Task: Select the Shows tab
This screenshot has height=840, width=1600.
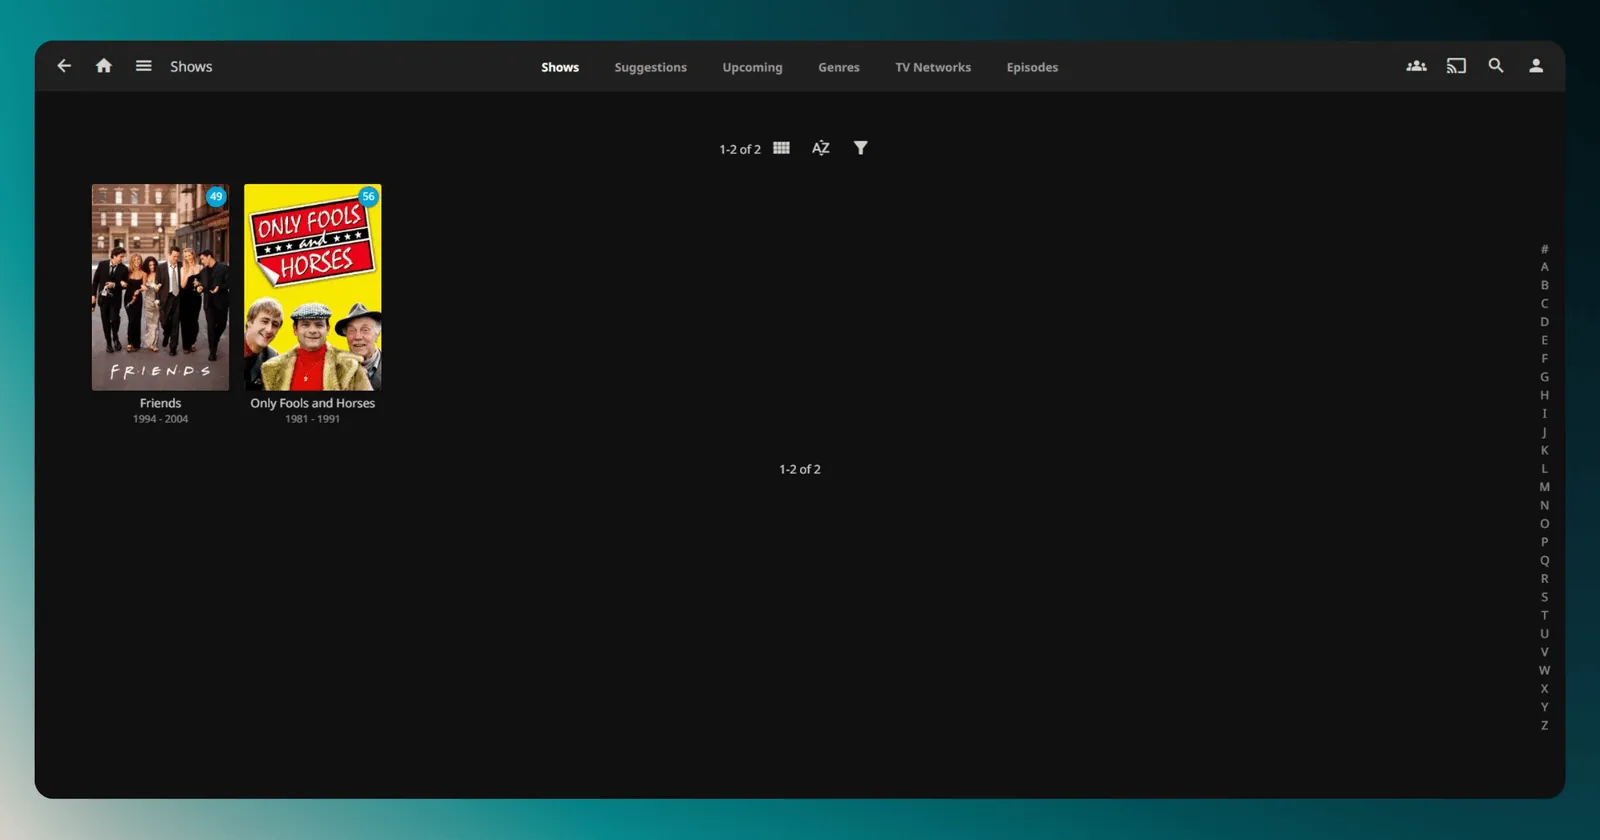Action: click(560, 67)
